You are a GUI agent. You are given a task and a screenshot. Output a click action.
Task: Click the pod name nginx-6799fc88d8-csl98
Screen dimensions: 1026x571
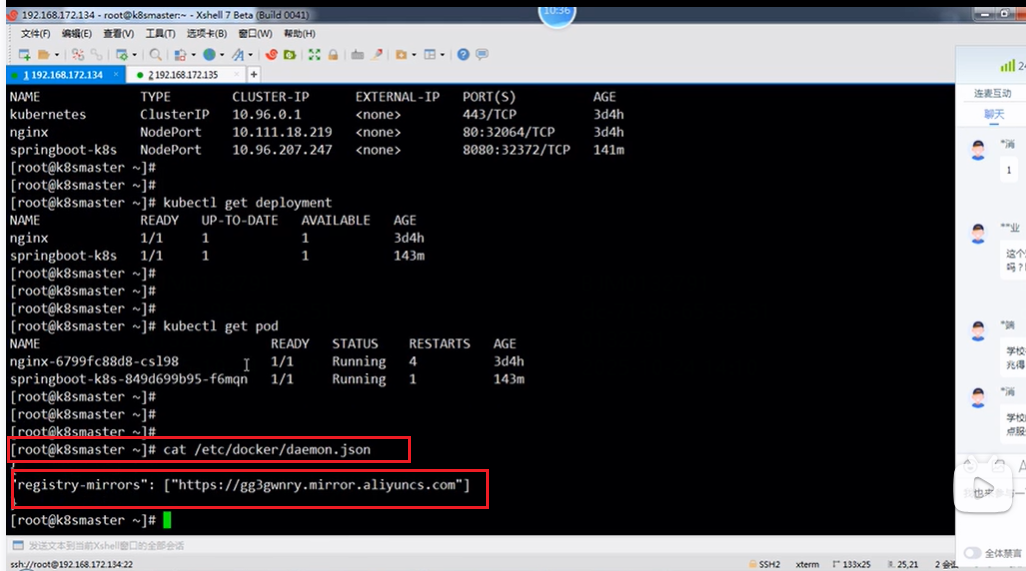click(x=94, y=361)
